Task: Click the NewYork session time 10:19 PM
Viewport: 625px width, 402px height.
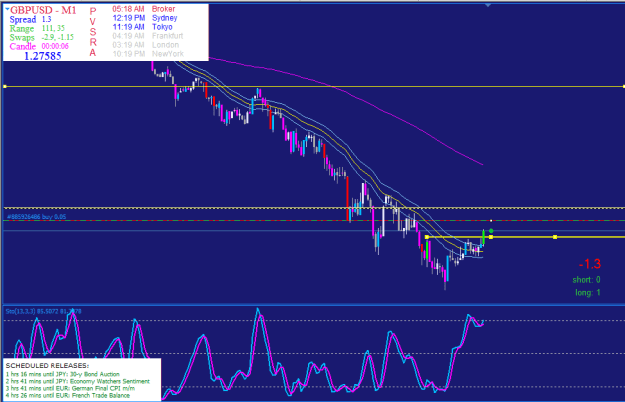Action: pyautogui.click(x=128, y=54)
